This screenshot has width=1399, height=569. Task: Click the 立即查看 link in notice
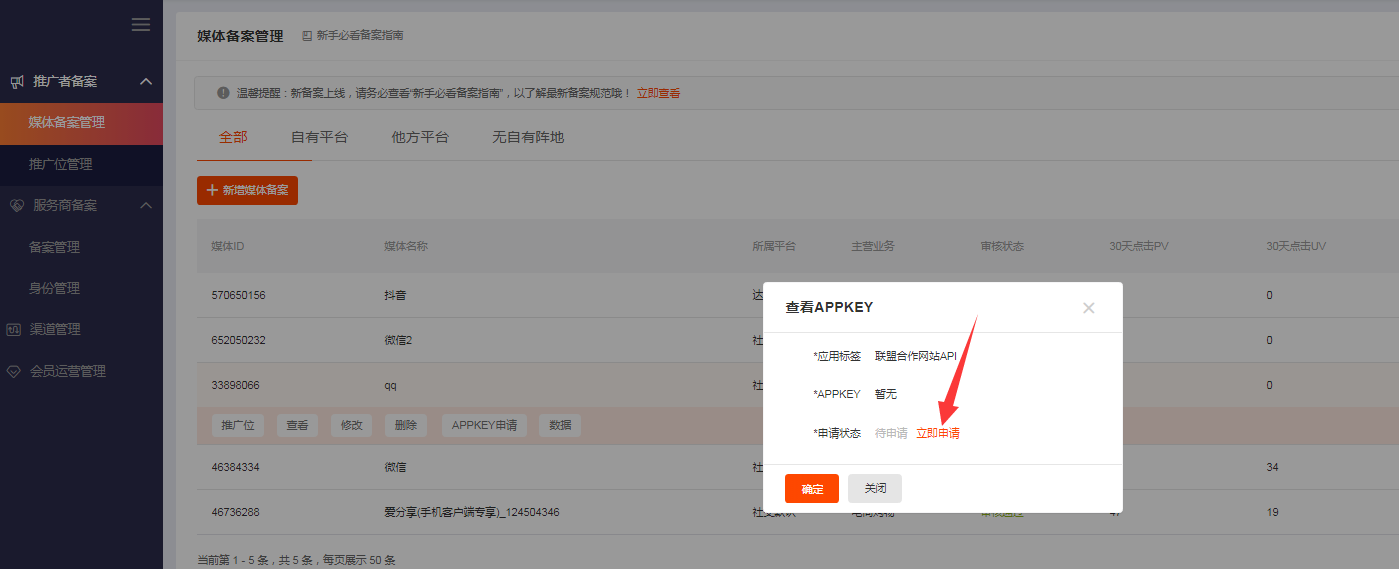tap(658, 93)
